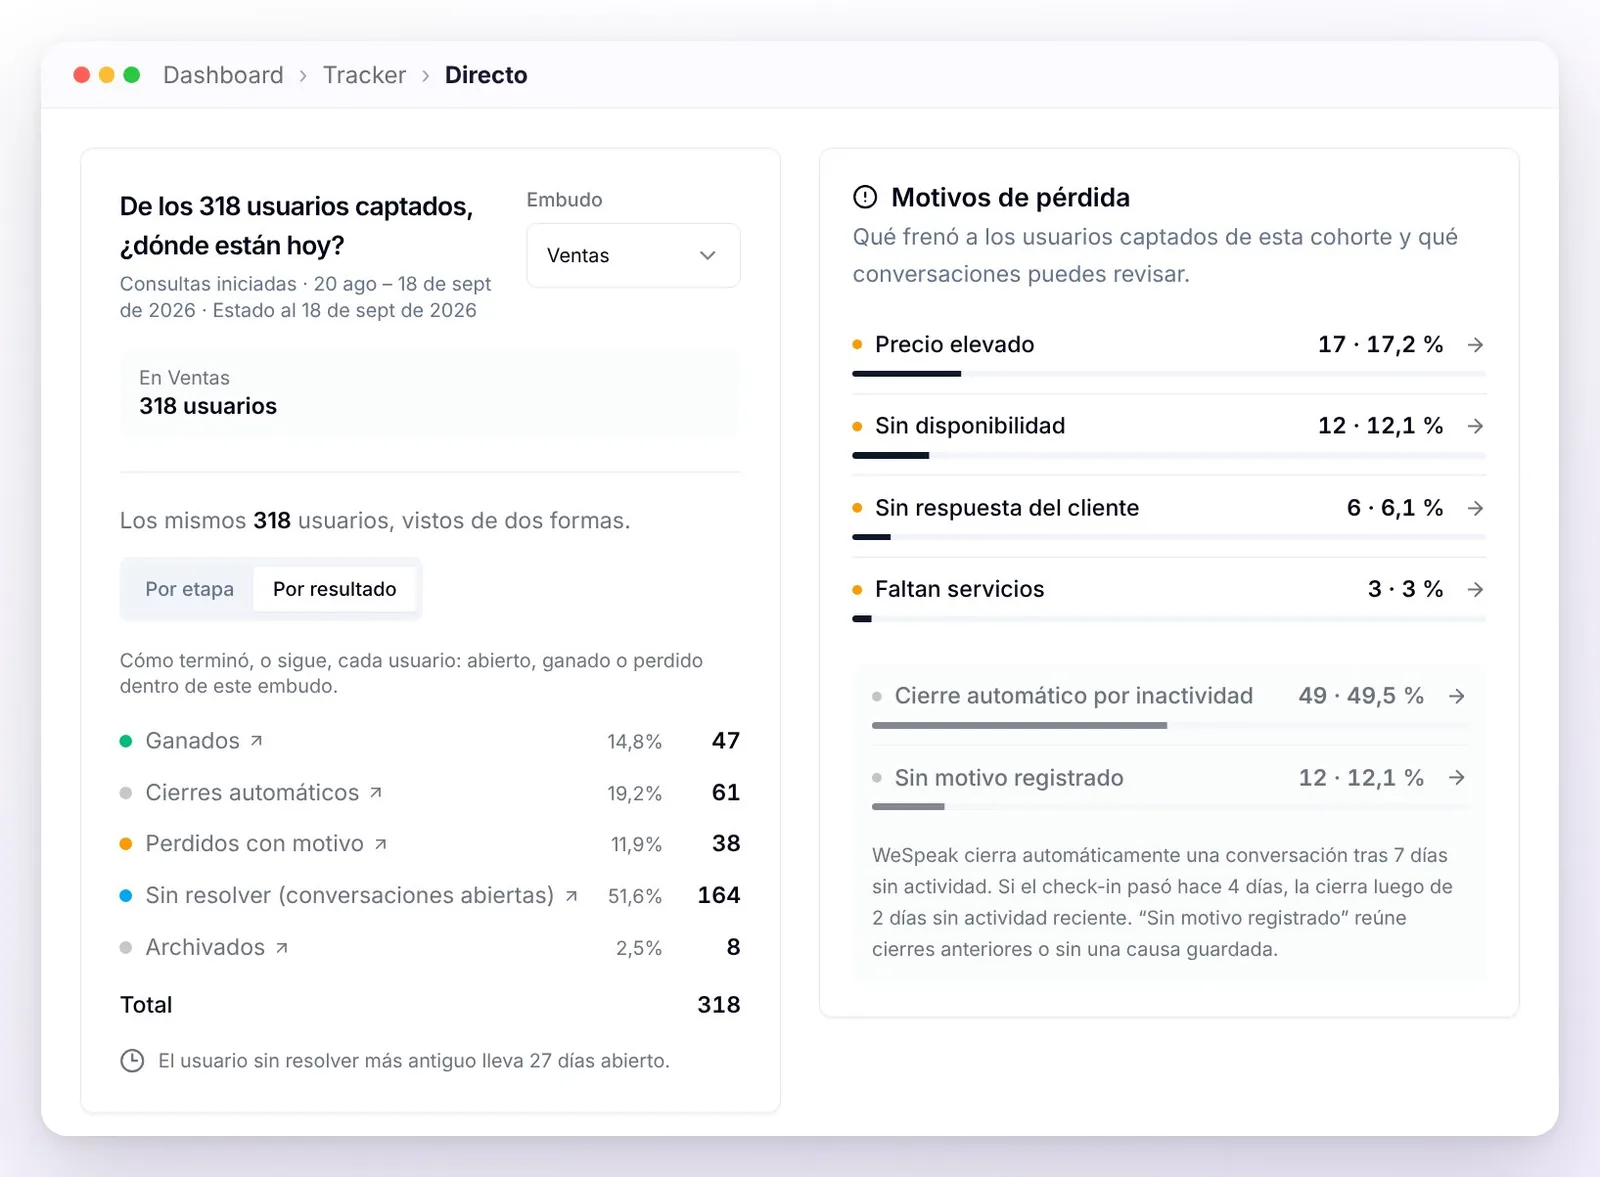The width and height of the screenshot is (1600, 1177).
Task: Select the Por resultado tab
Action: 335,589
